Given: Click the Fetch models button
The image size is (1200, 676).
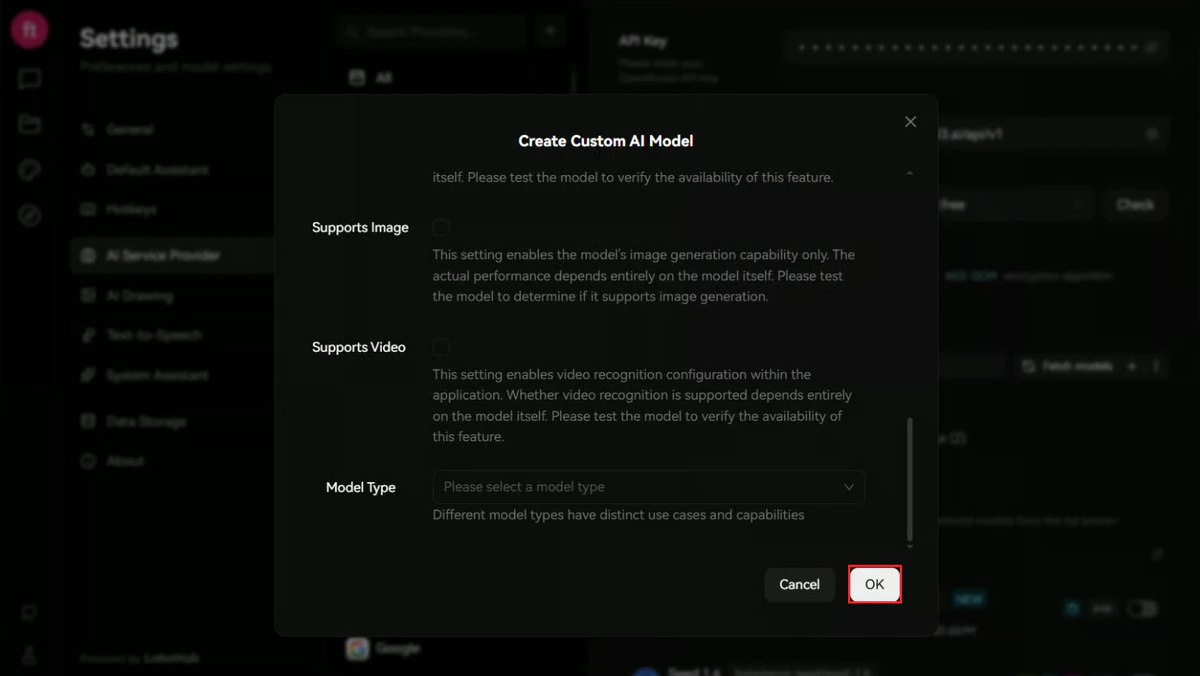Looking at the screenshot, I should point(1067,366).
